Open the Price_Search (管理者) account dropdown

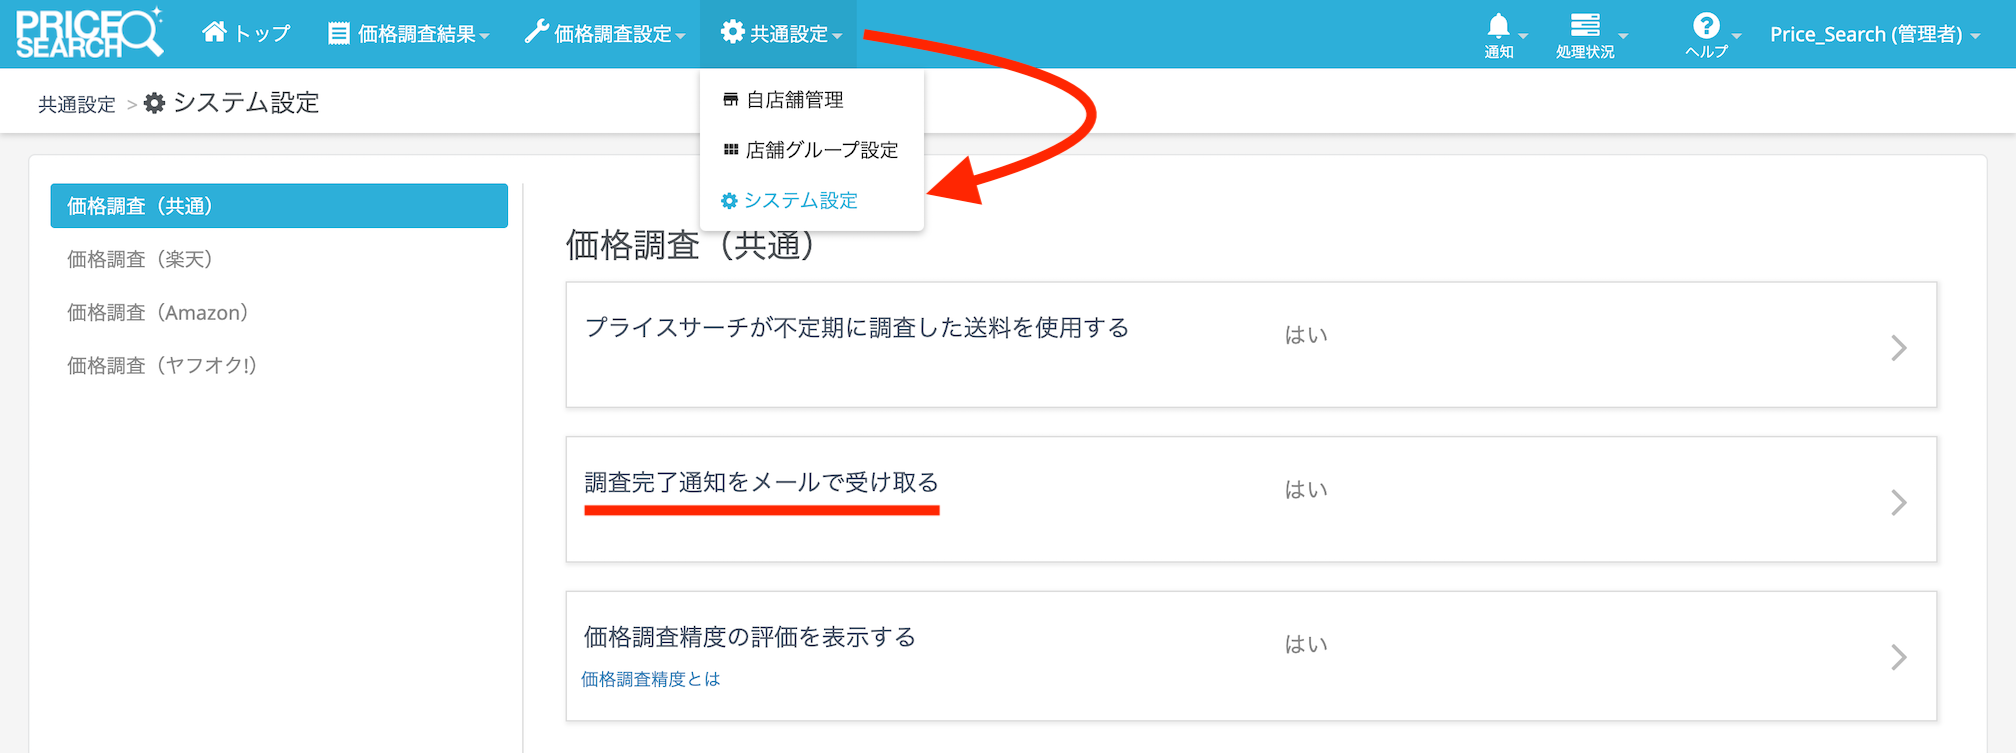point(1874,34)
